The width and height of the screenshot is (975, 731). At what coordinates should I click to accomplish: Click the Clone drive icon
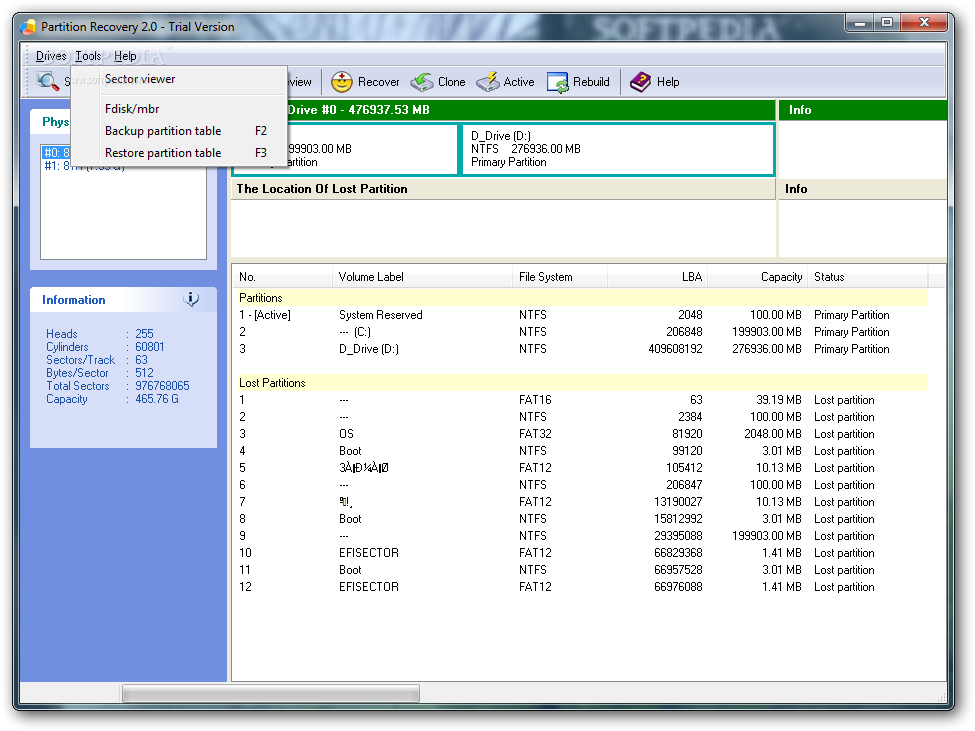point(422,81)
